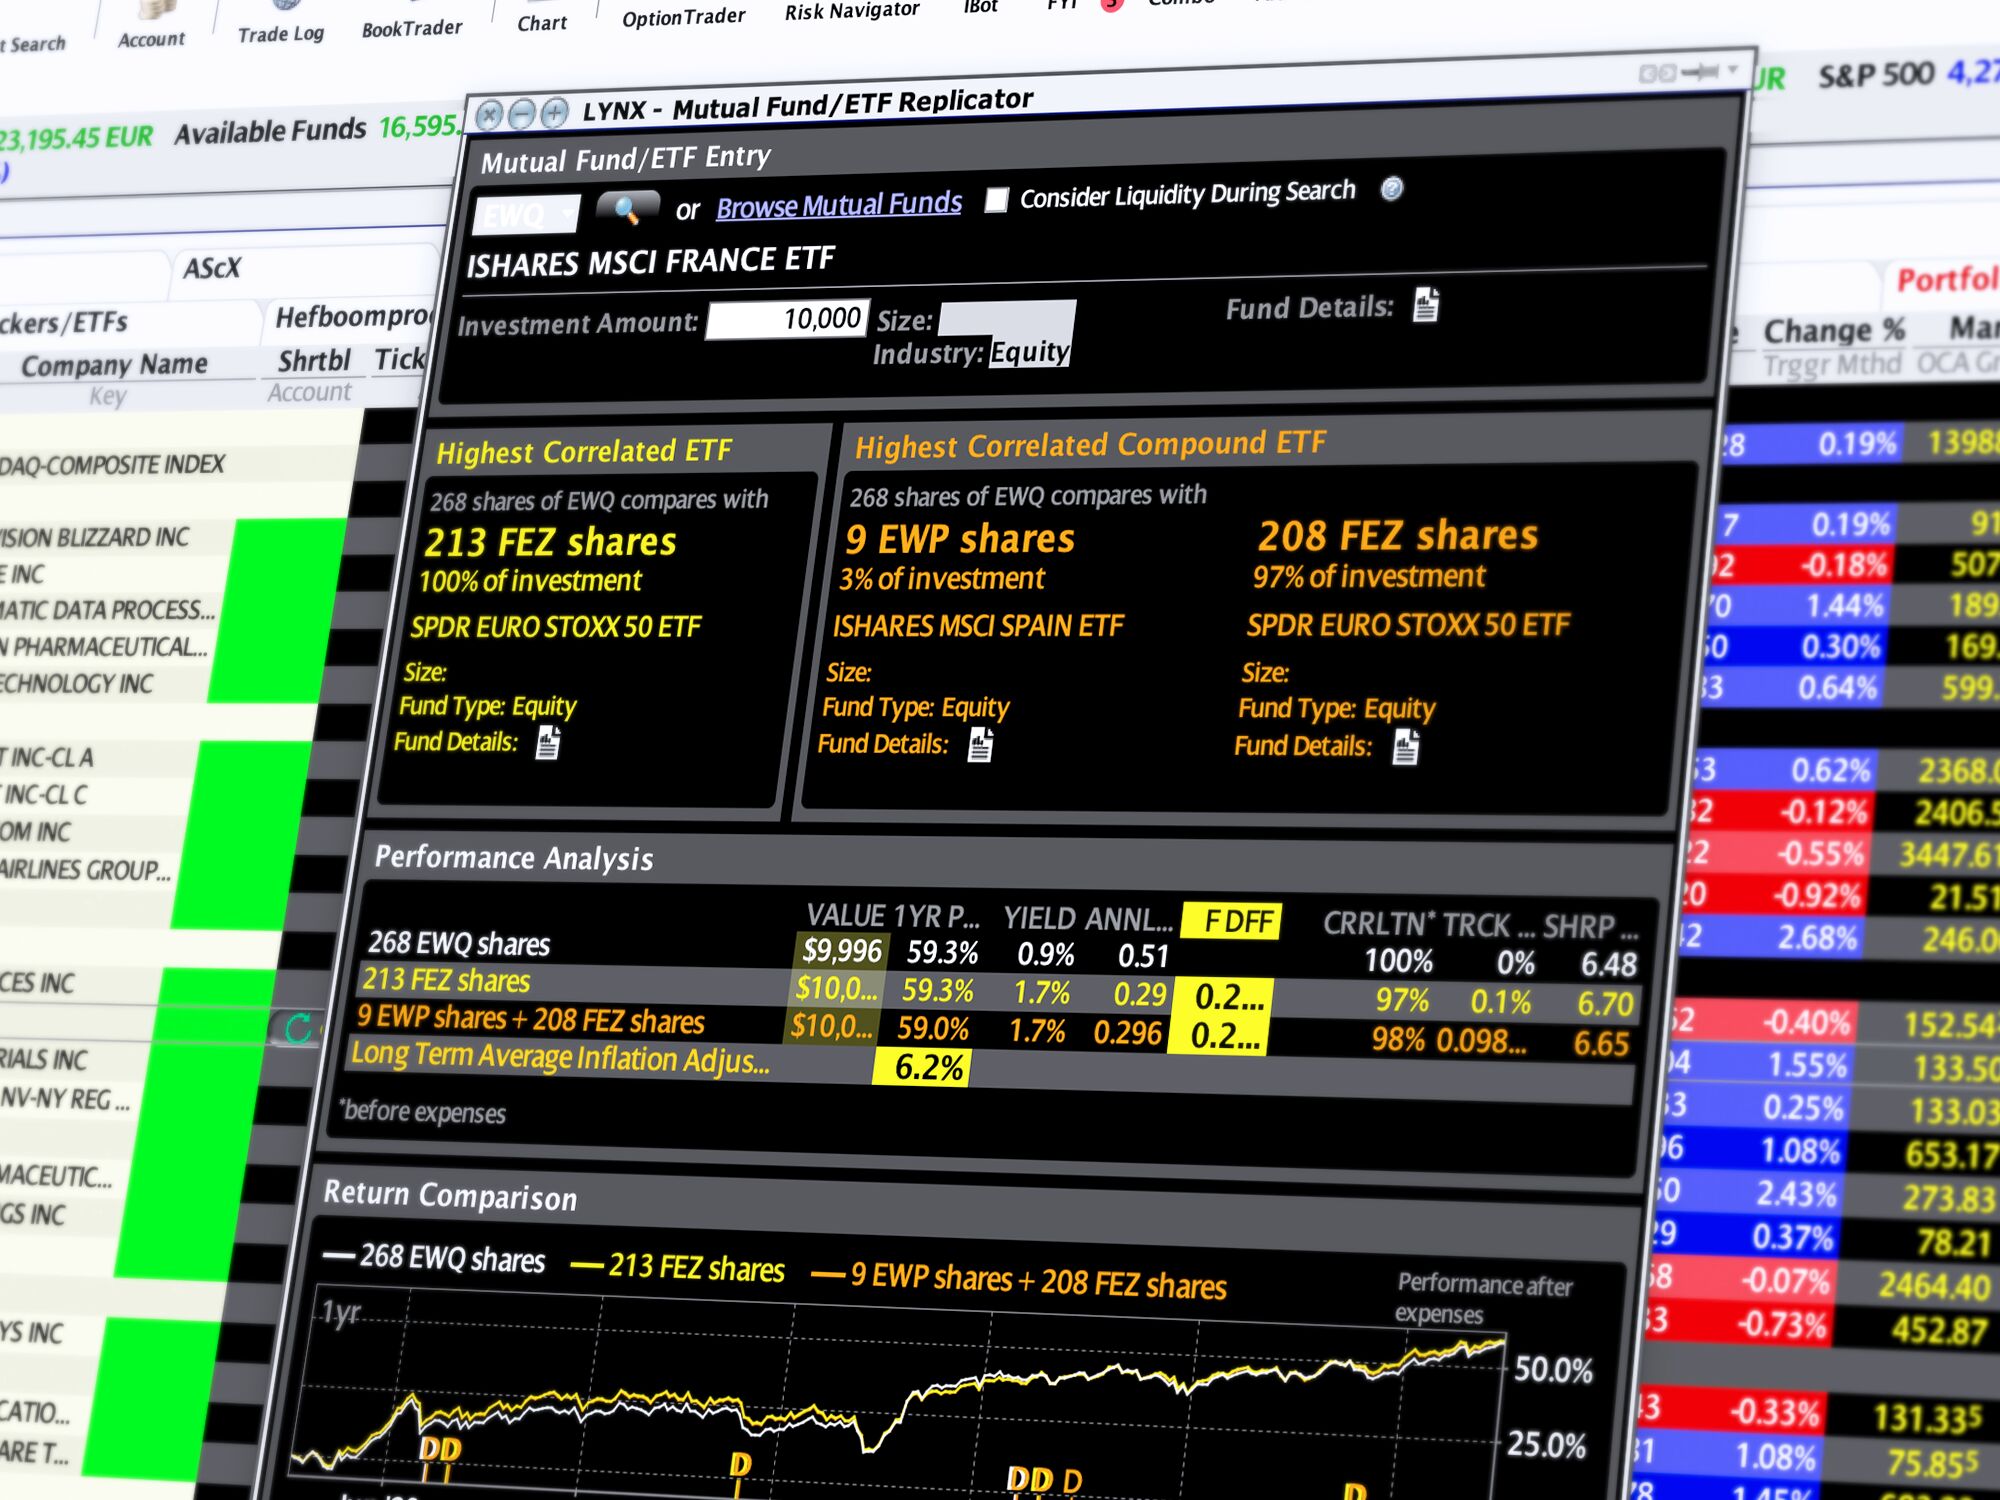This screenshot has width=2000, height=1500.
Task: Open the small arrow menu in Replicator title bar
Action: pyautogui.click(x=1733, y=69)
